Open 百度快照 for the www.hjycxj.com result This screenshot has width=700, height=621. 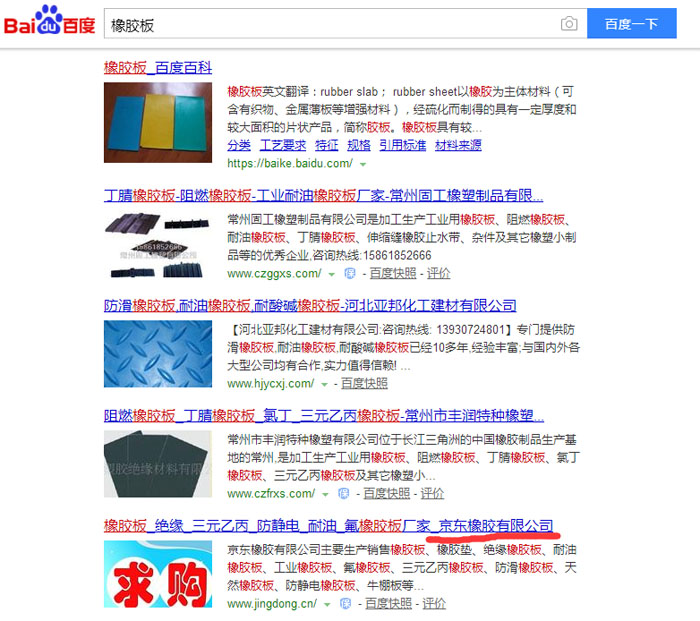364,383
